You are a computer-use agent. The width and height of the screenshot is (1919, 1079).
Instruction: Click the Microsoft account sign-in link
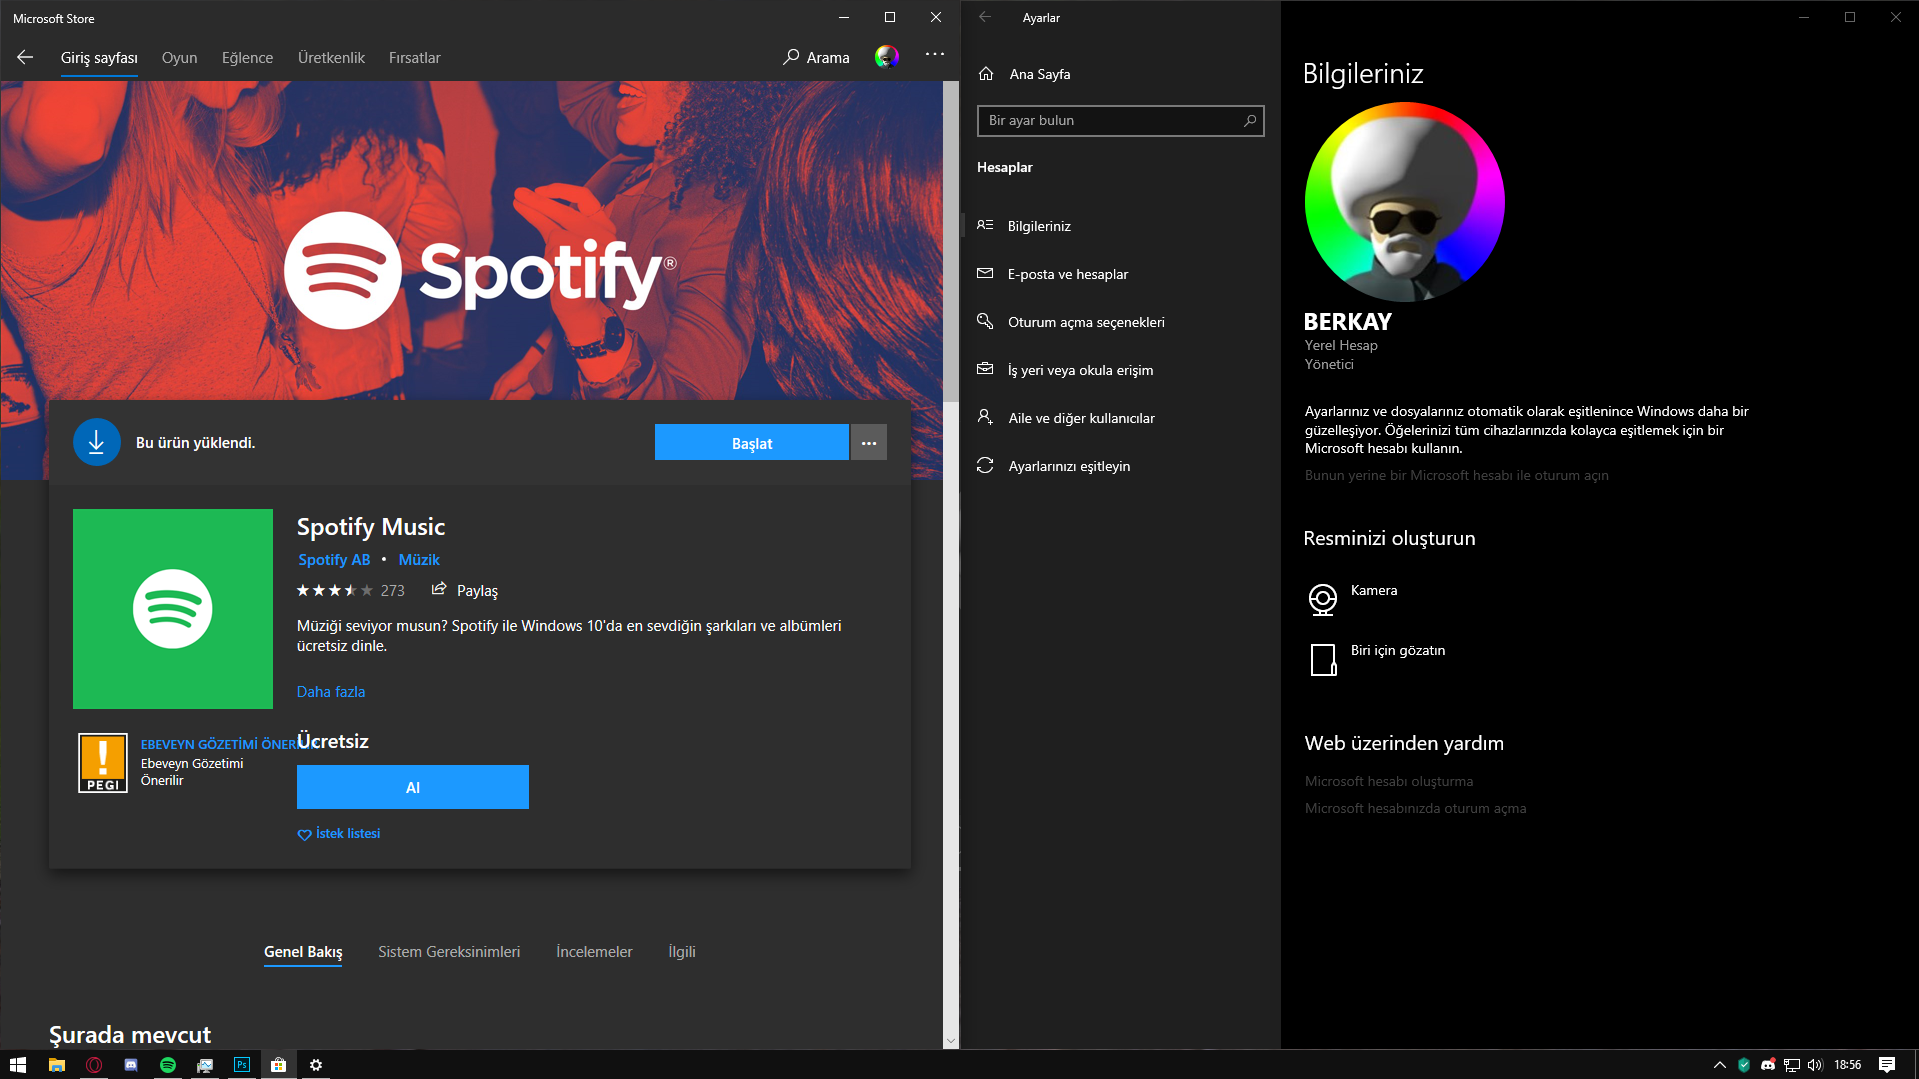[1456, 476]
